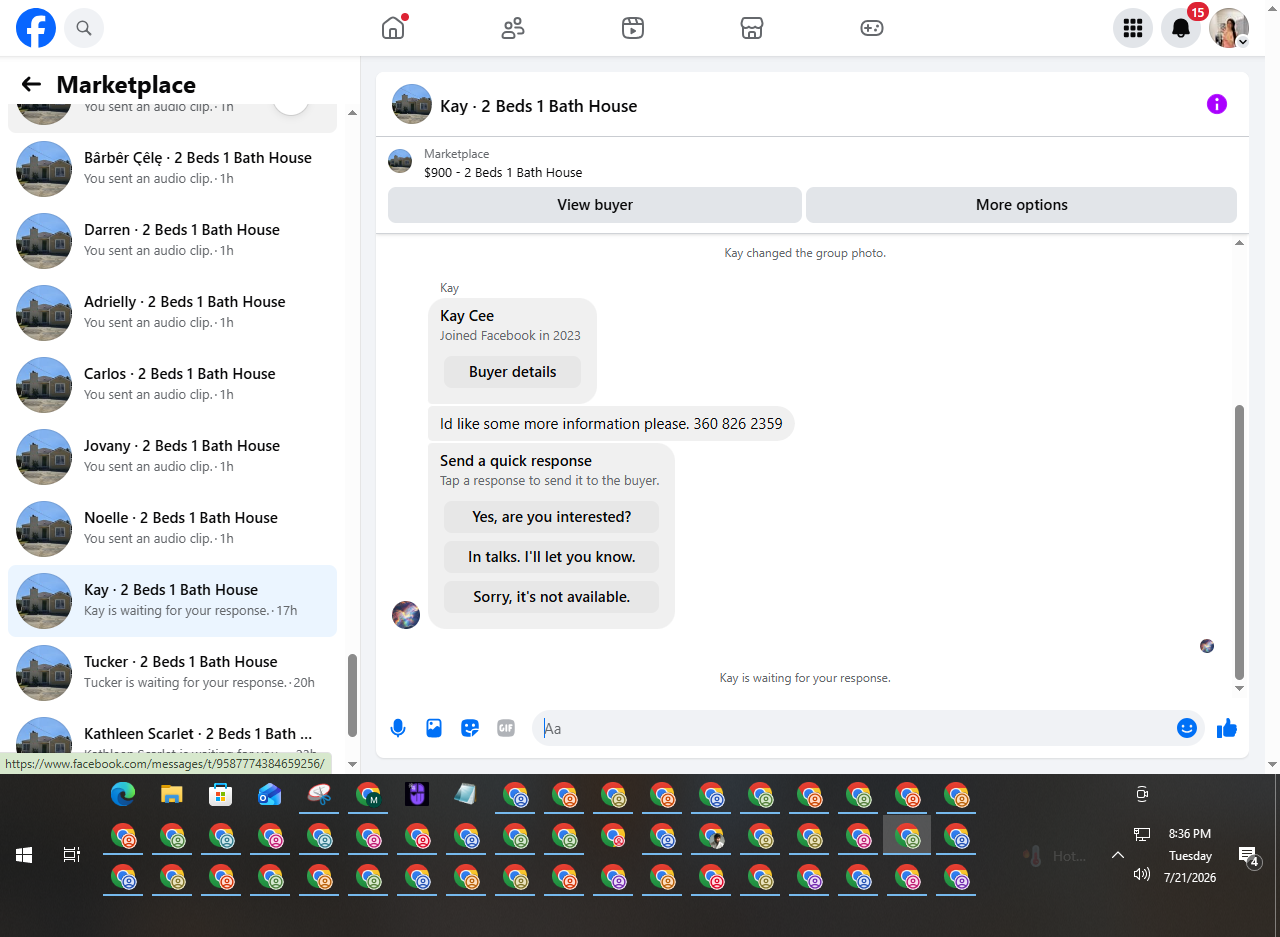Go to the Home feed icon

tap(393, 28)
